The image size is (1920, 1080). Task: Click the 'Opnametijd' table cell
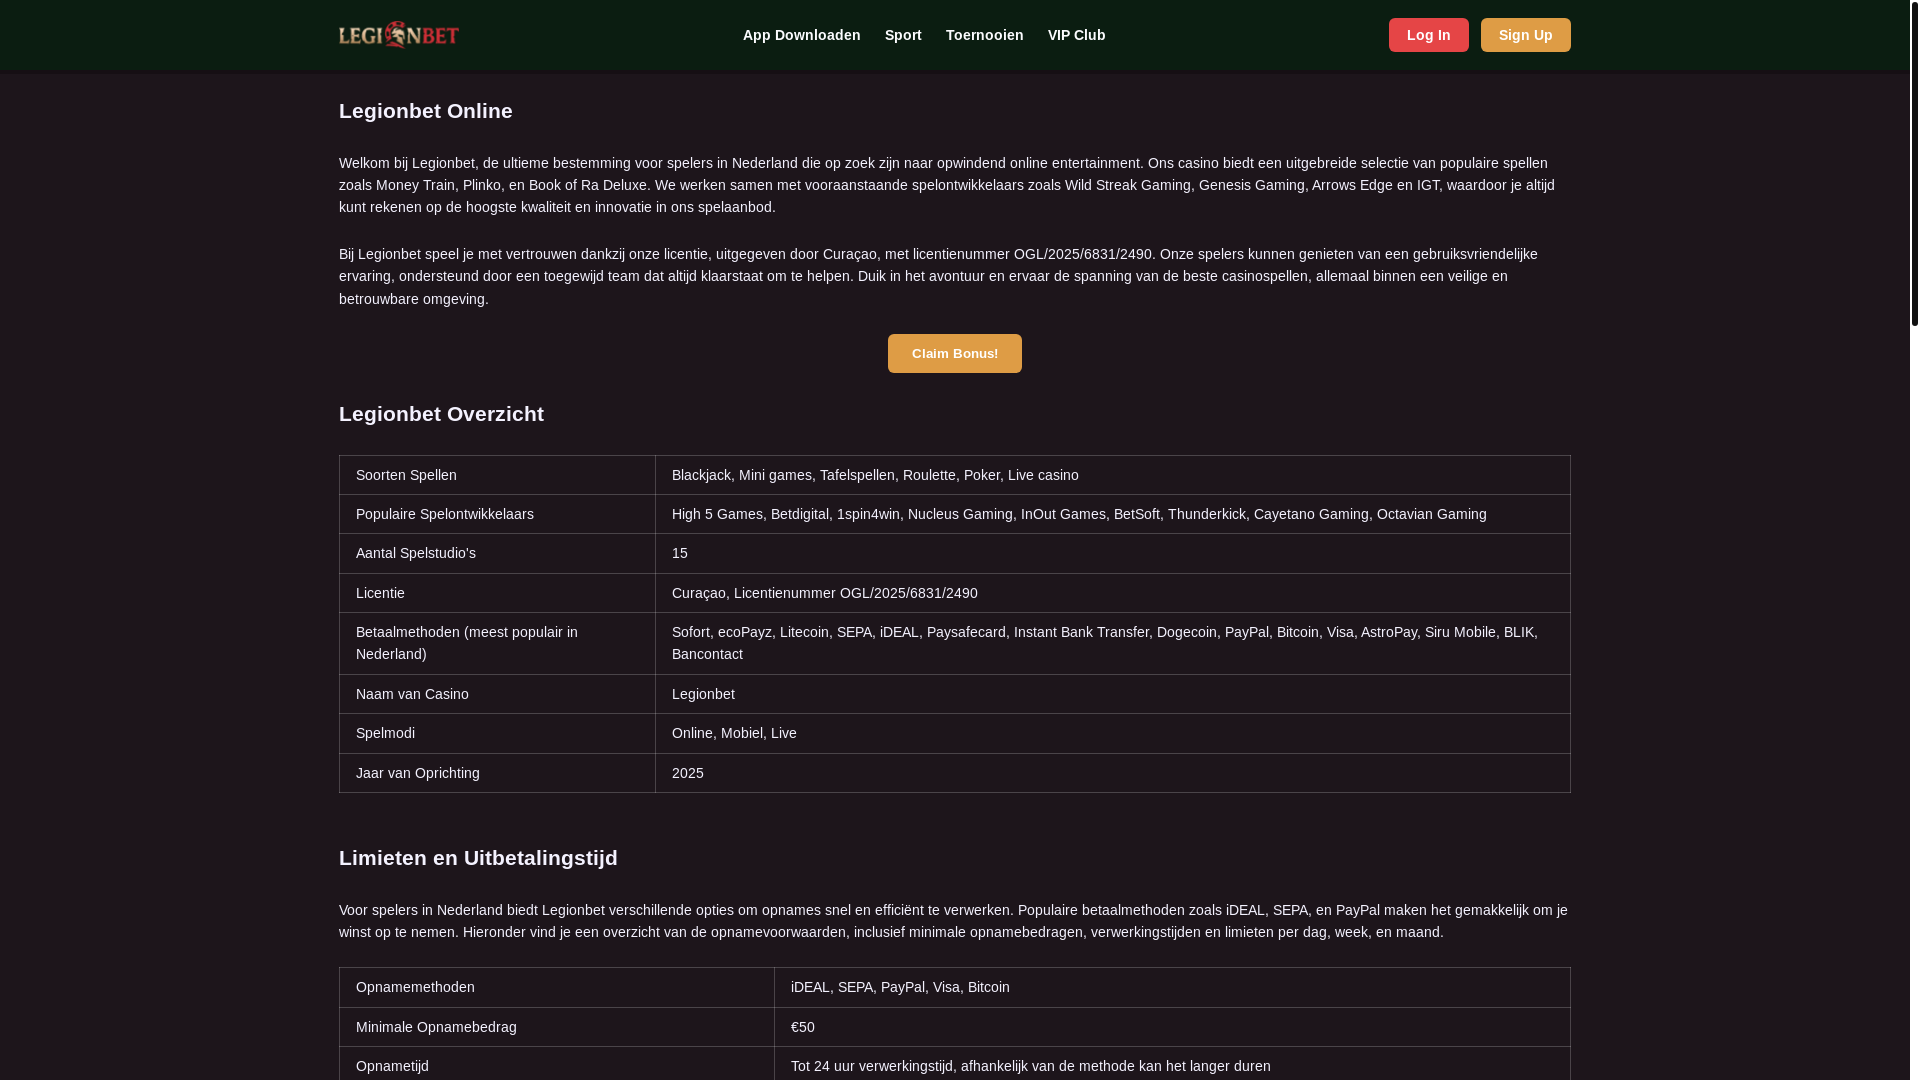tap(557, 1064)
